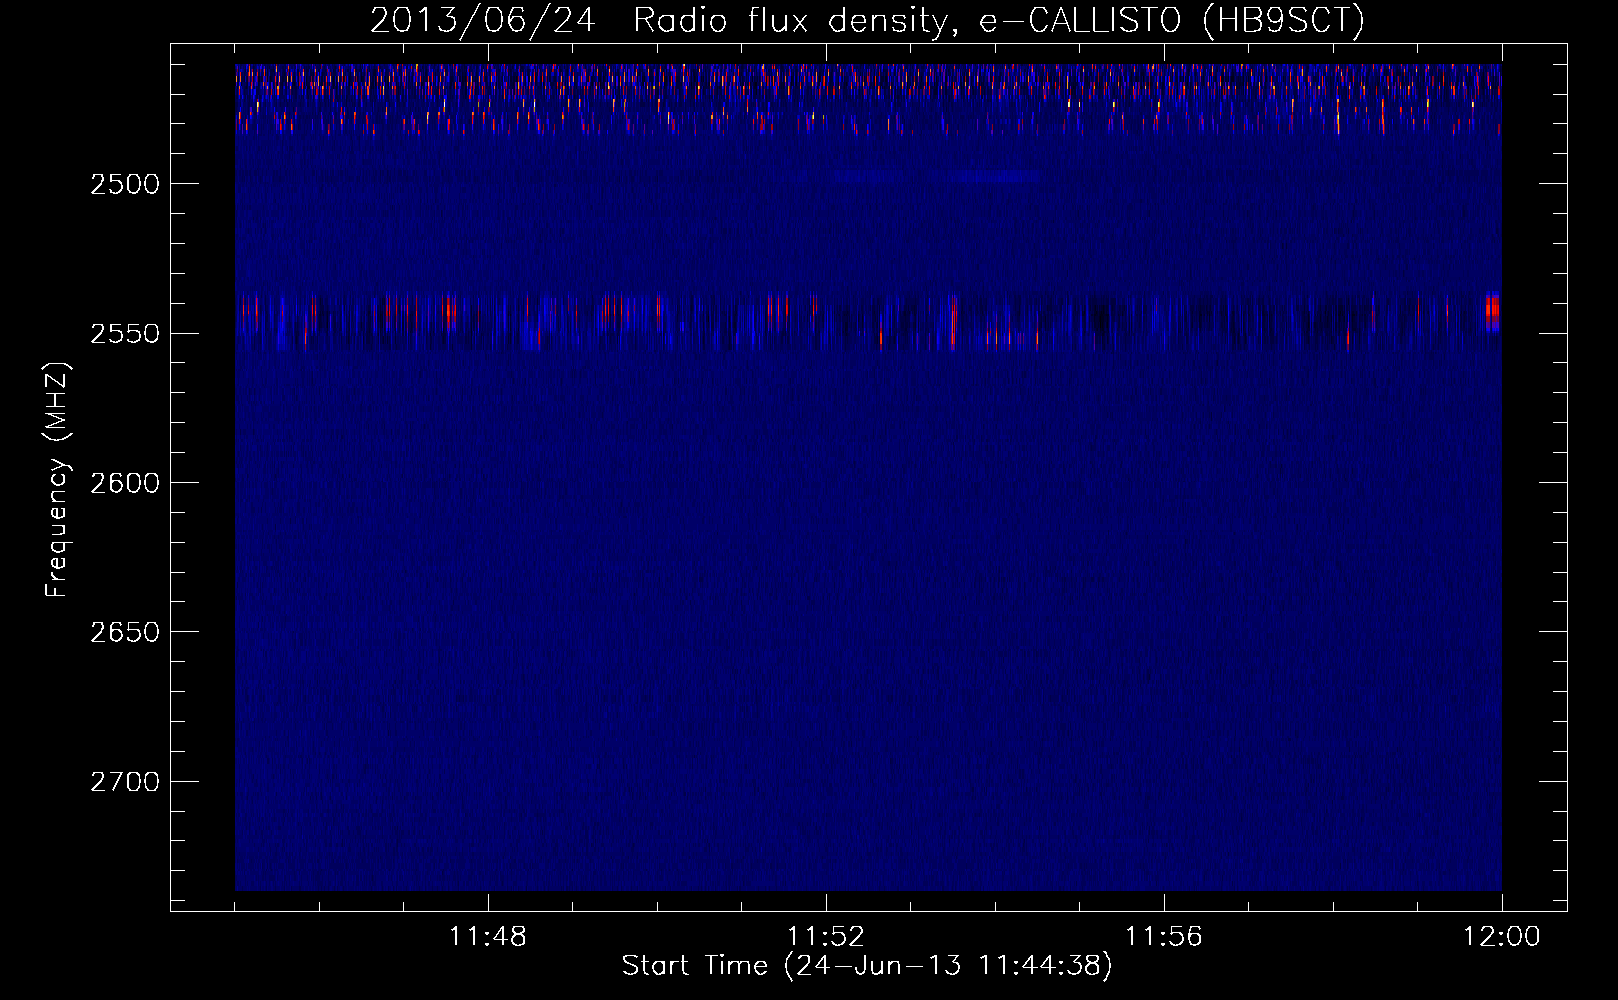
Task: Click the 2700 frequency tick label
Action: (125, 781)
